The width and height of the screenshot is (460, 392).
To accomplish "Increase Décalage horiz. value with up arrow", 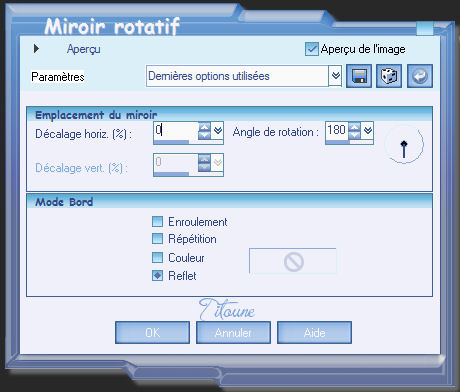I will 204,127.
